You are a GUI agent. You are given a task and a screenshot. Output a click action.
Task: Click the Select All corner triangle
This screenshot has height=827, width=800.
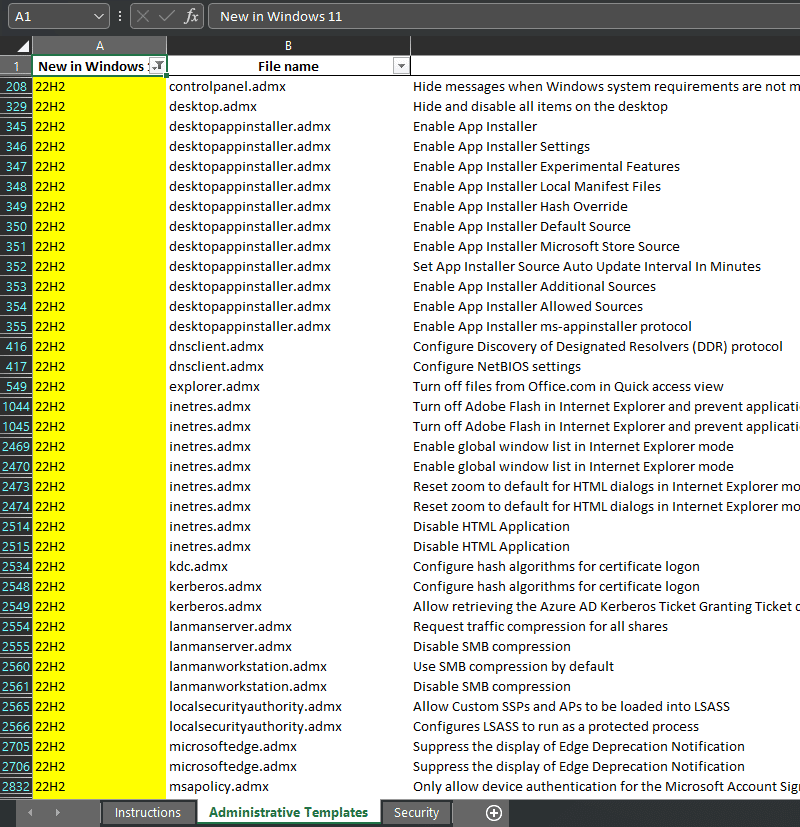[16, 46]
